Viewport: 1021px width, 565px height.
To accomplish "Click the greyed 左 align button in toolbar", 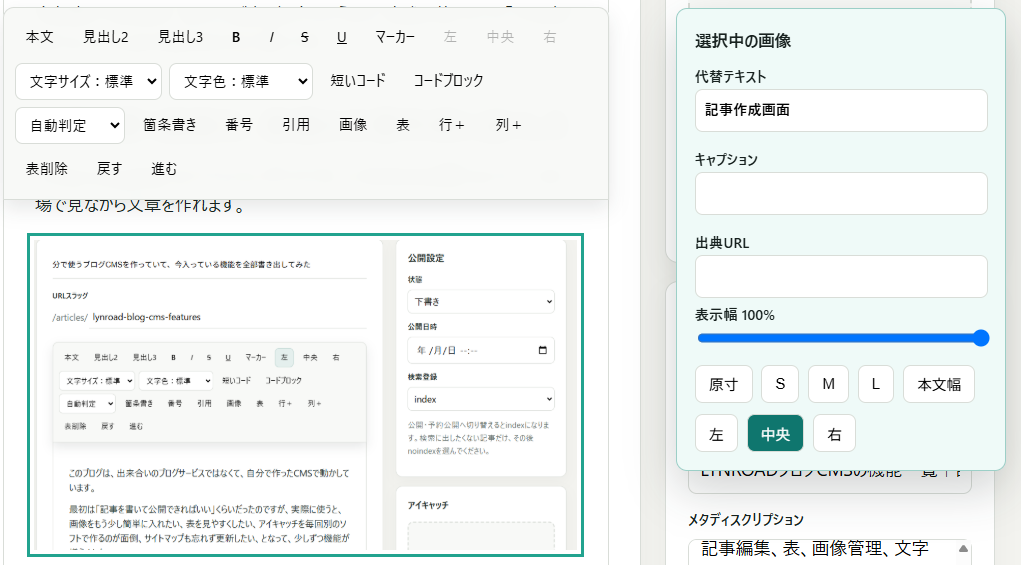I will [450, 37].
